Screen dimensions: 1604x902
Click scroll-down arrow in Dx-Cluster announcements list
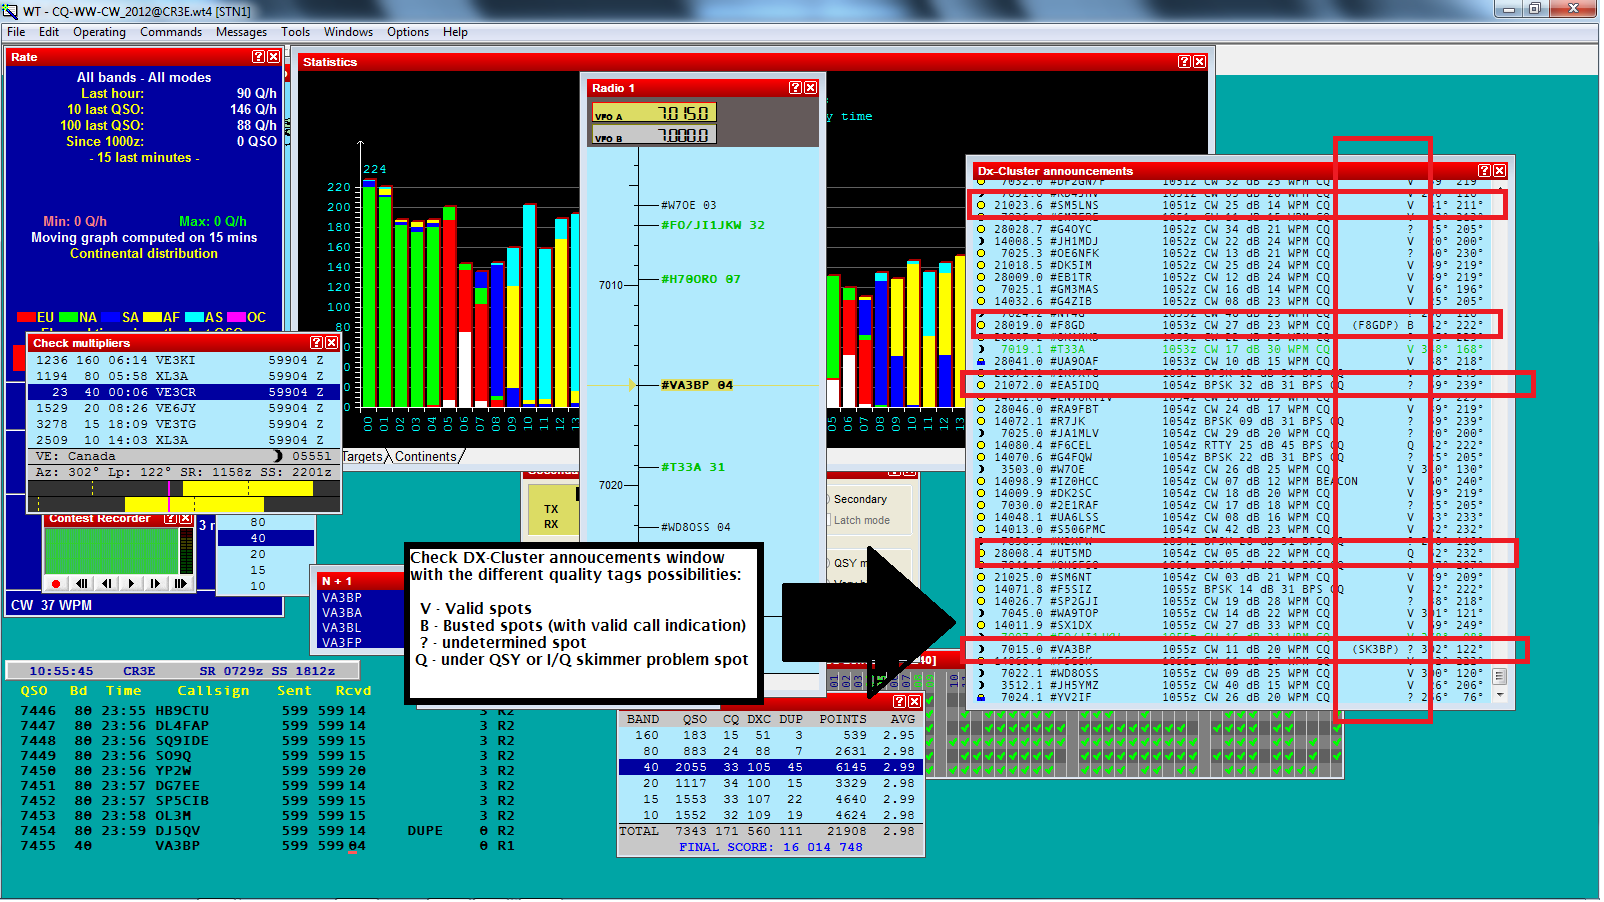tap(1499, 694)
